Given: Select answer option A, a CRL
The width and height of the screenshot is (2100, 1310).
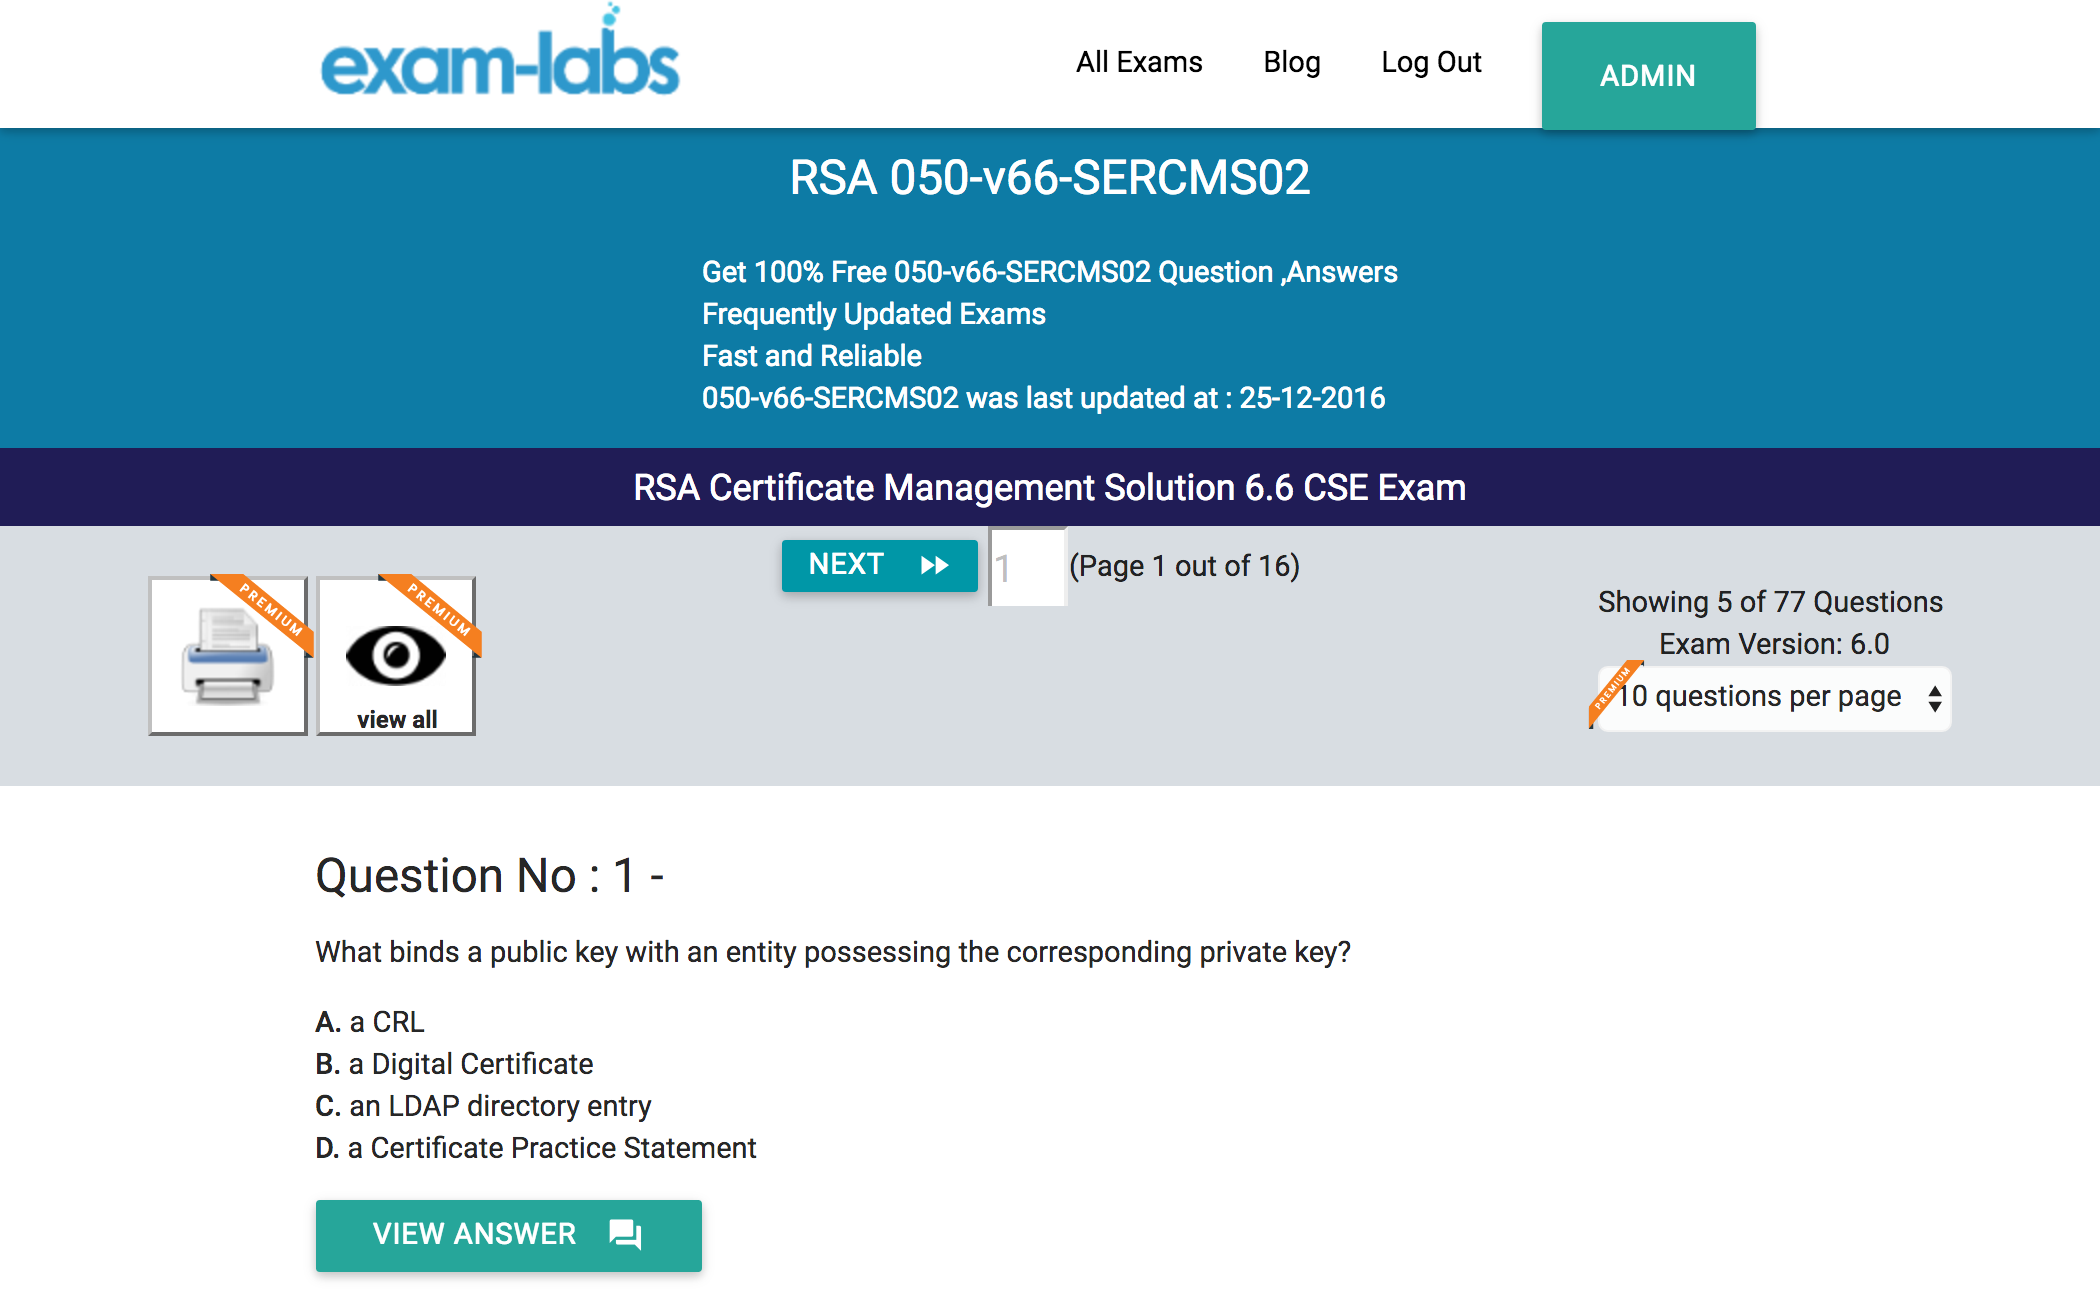Looking at the screenshot, I should (370, 1022).
